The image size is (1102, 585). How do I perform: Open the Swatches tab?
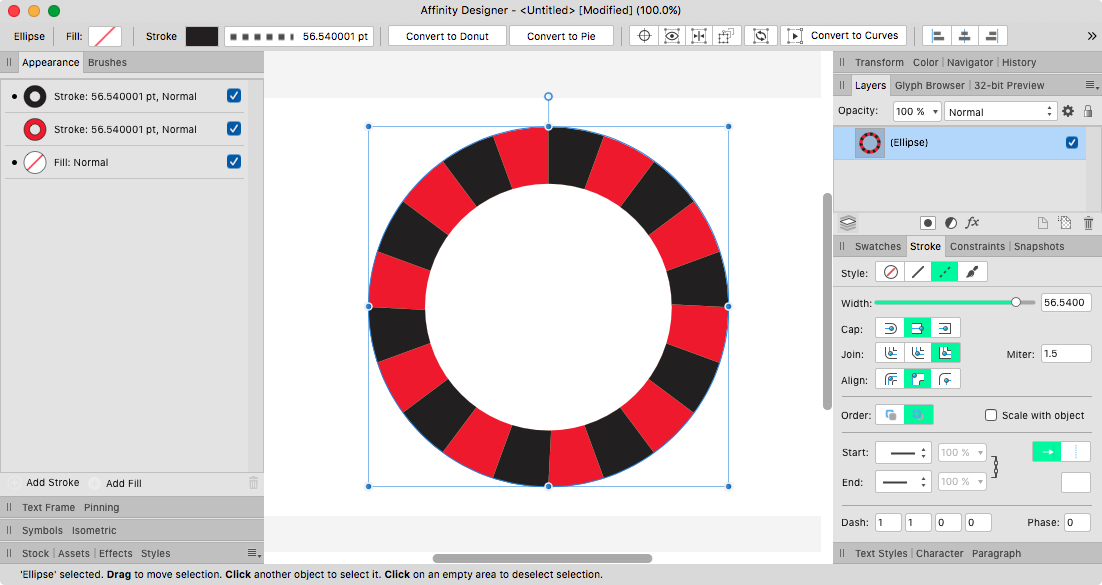click(x=878, y=246)
